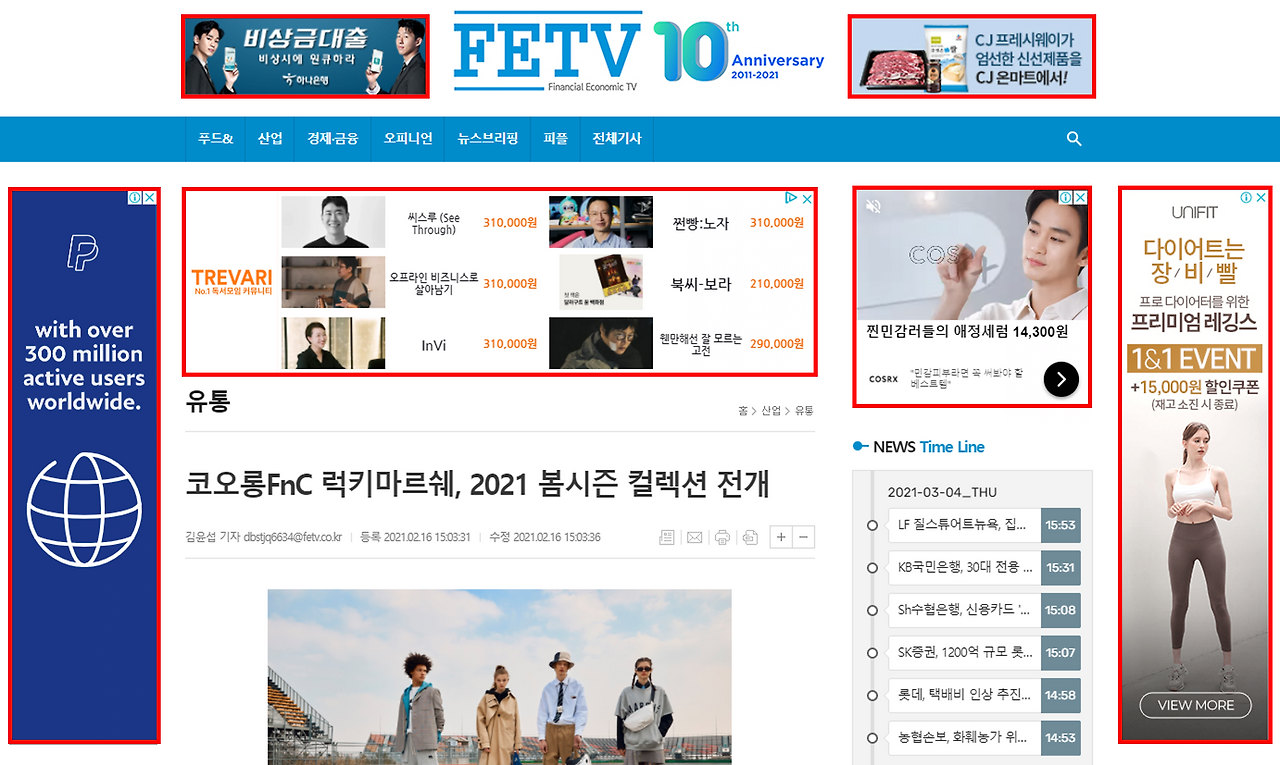The height and width of the screenshot is (765, 1280).
Task: Close the TREVARI banner ad
Action: point(806,199)
